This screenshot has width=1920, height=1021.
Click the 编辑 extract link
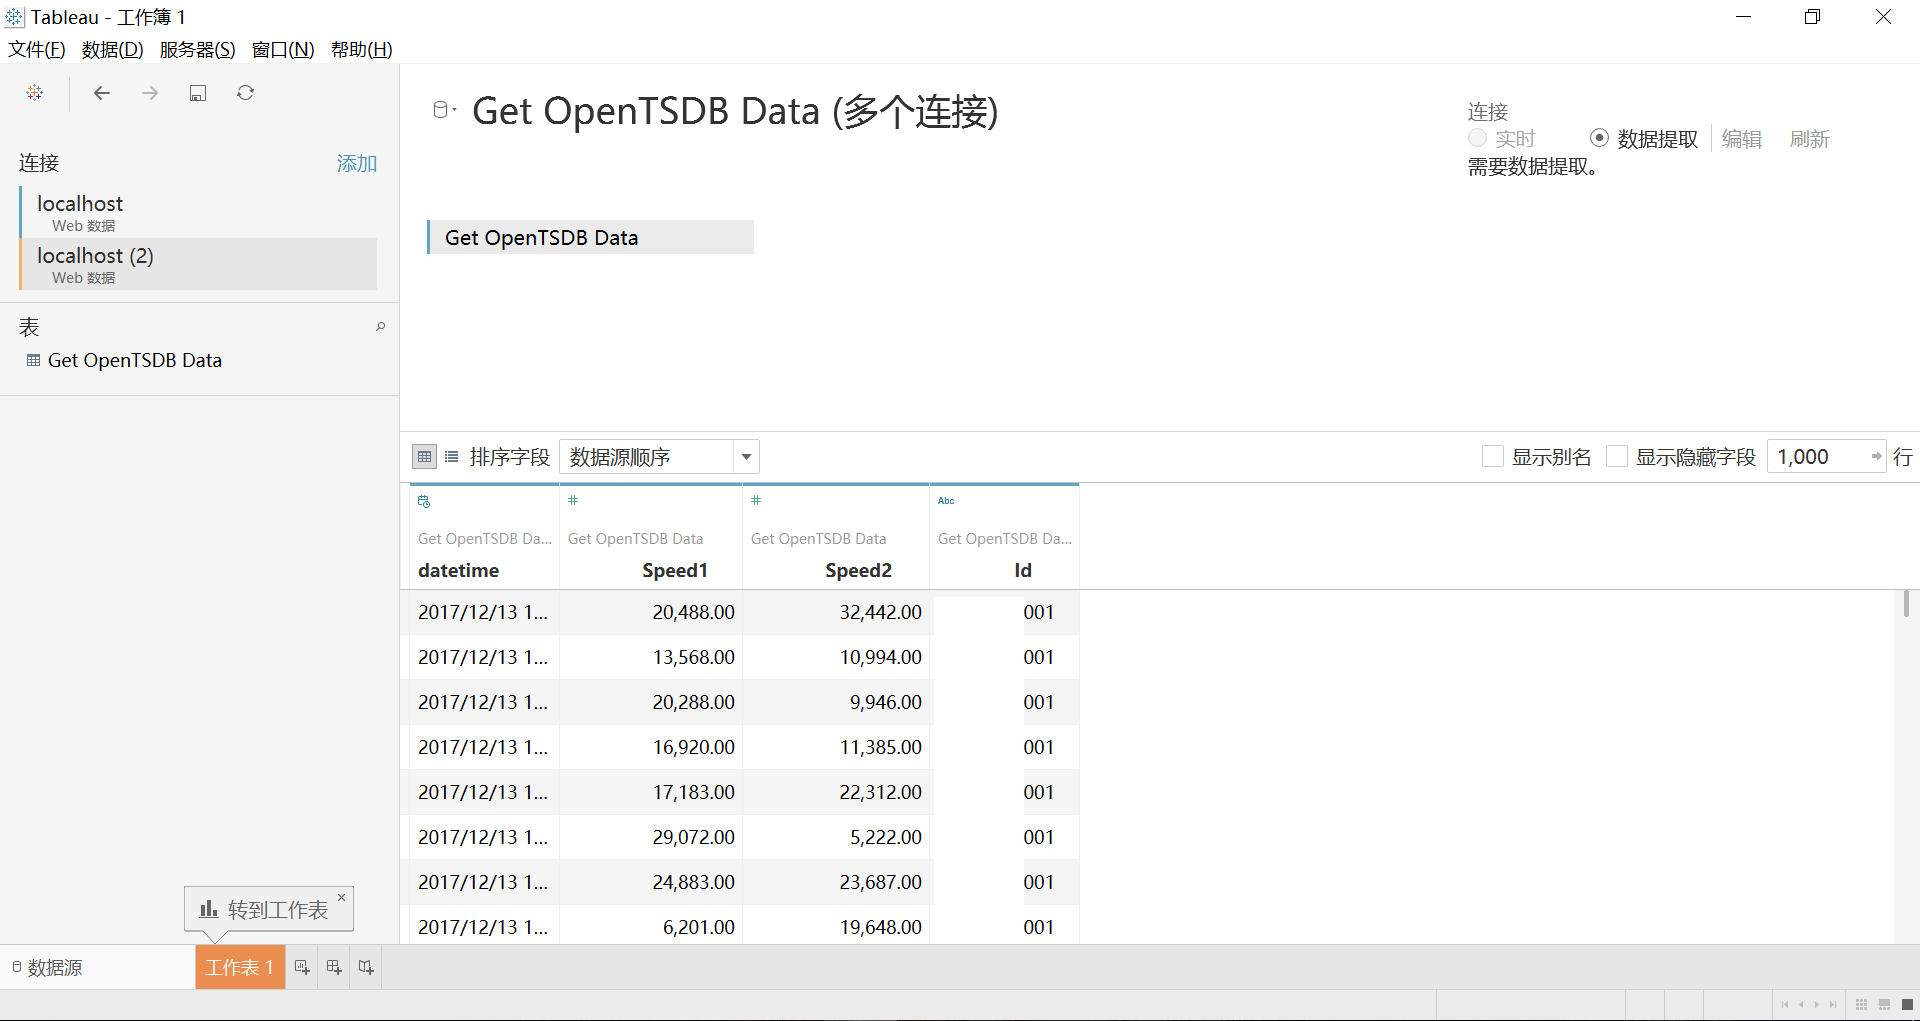(1742, 139)
